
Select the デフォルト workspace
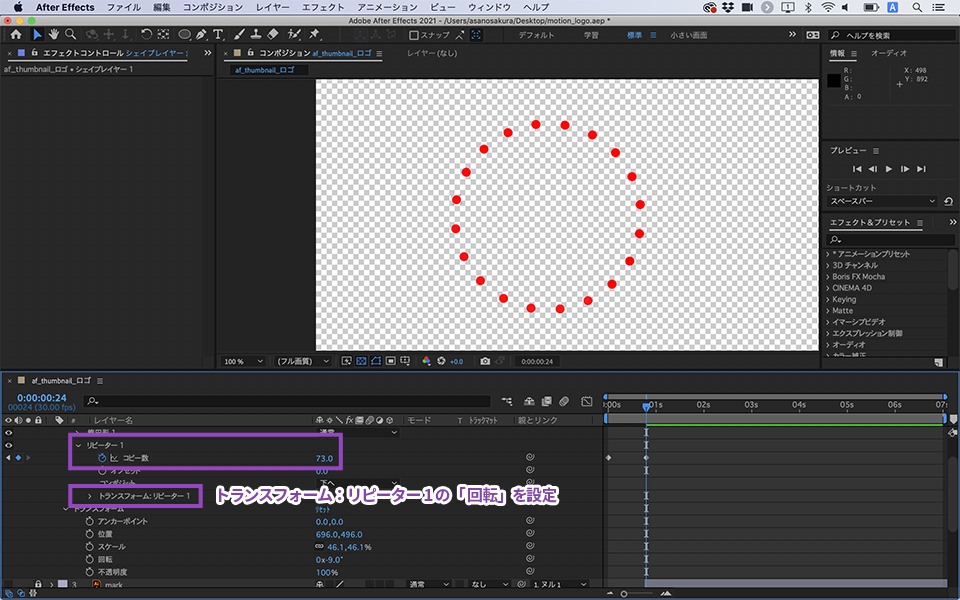click(536, 35)
